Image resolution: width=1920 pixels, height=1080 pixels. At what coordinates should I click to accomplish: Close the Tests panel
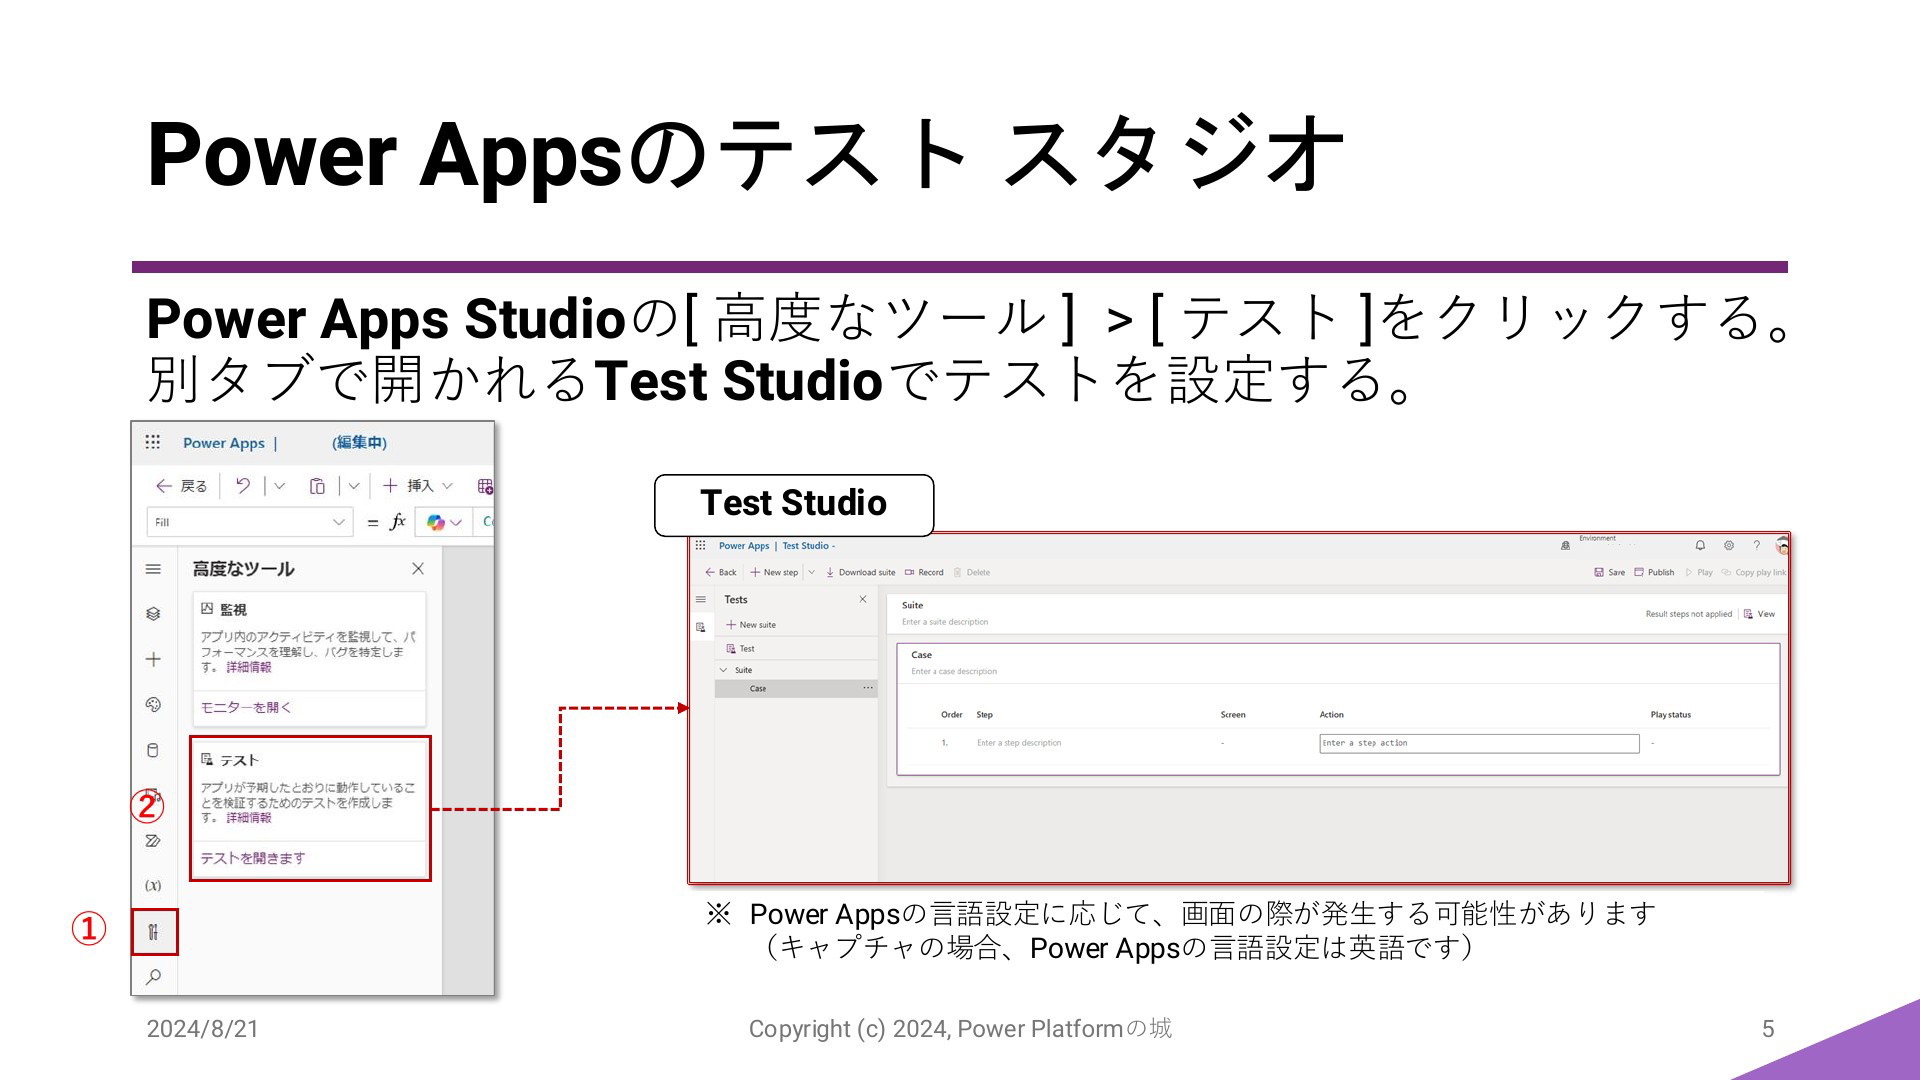pos(863,600)
